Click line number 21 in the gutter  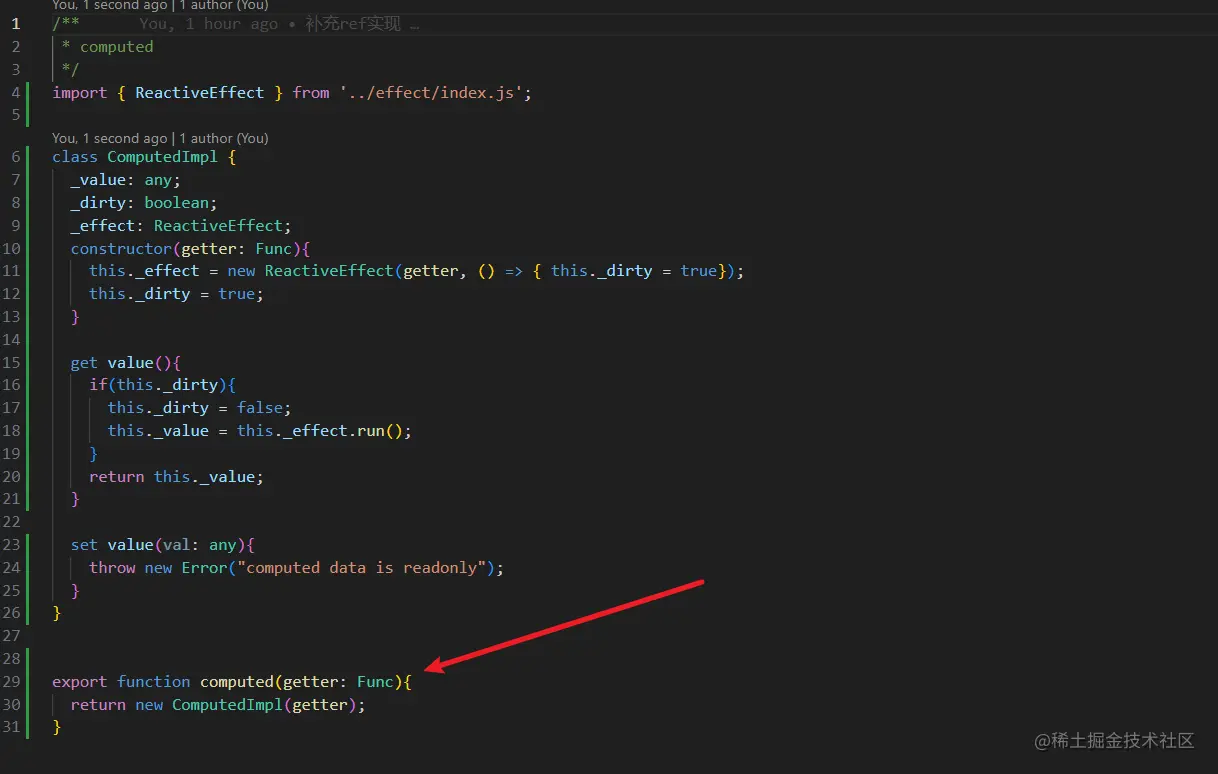click(11, 499)
